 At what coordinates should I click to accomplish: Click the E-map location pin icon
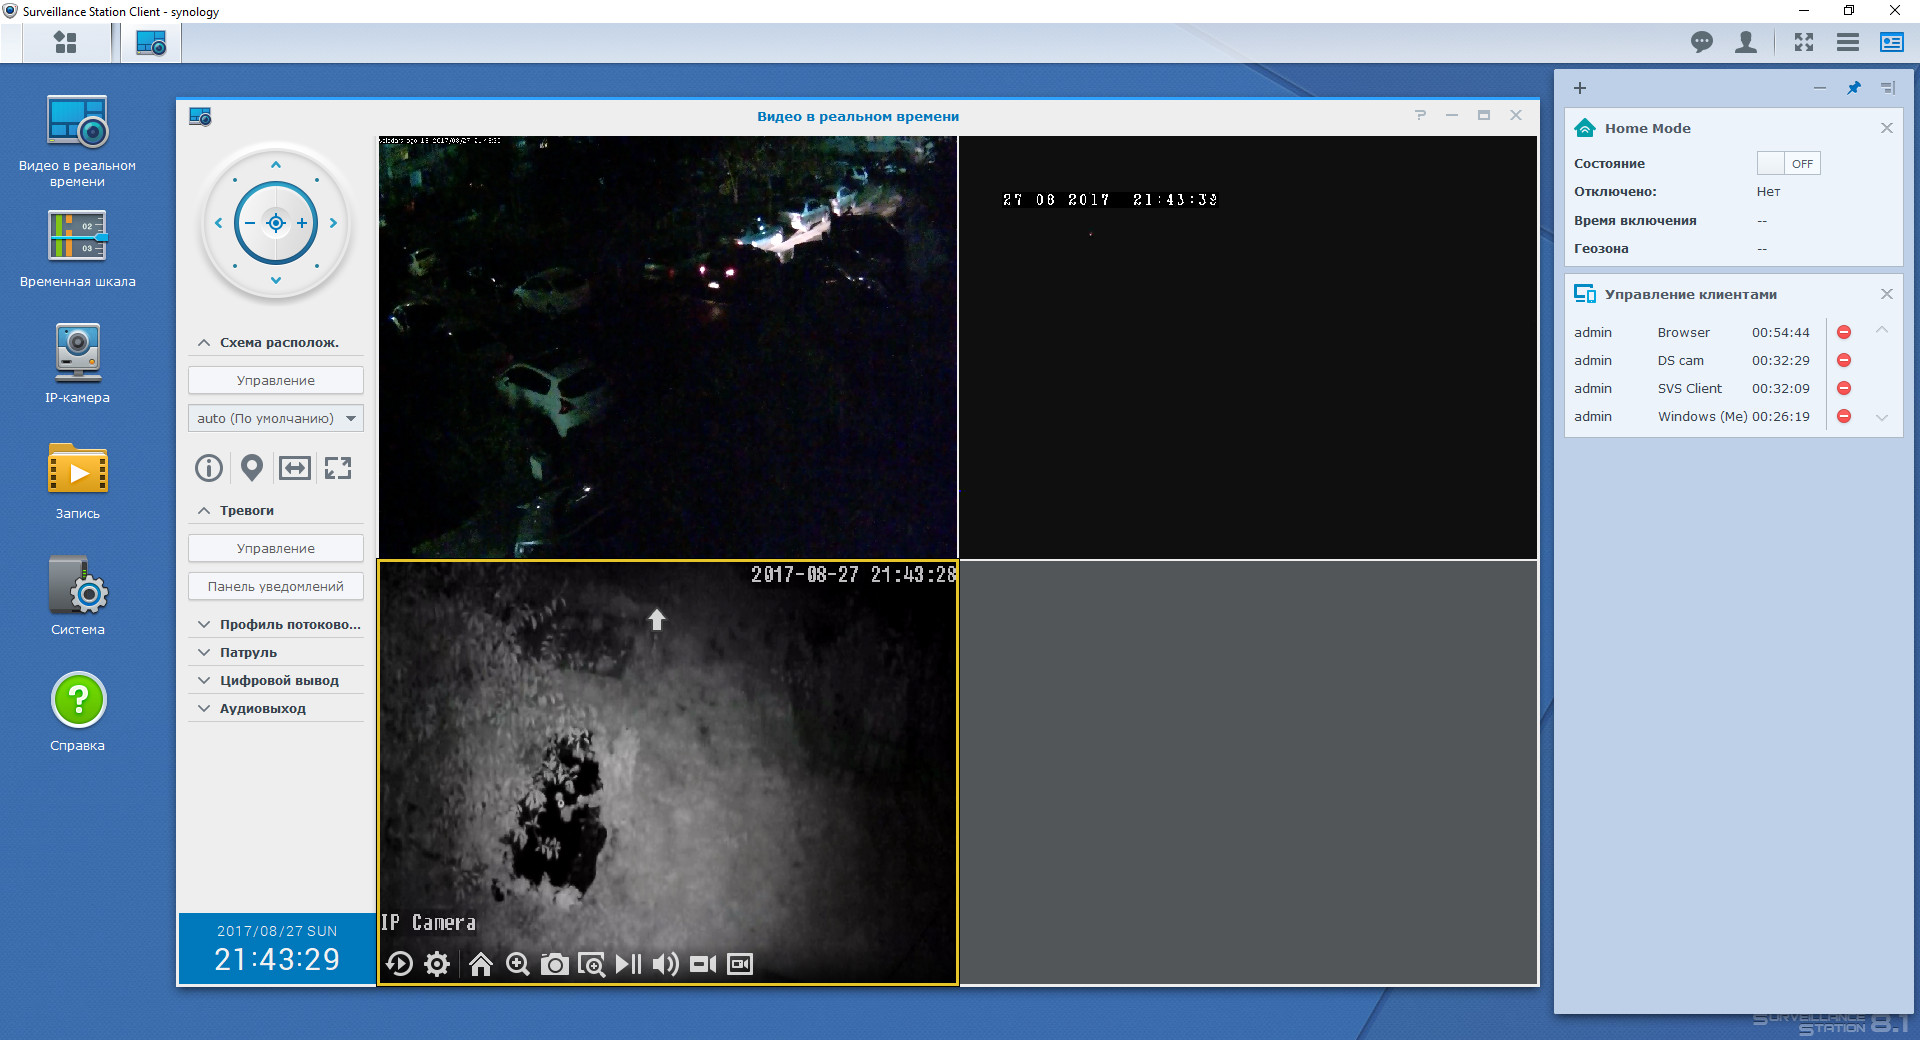252,467
